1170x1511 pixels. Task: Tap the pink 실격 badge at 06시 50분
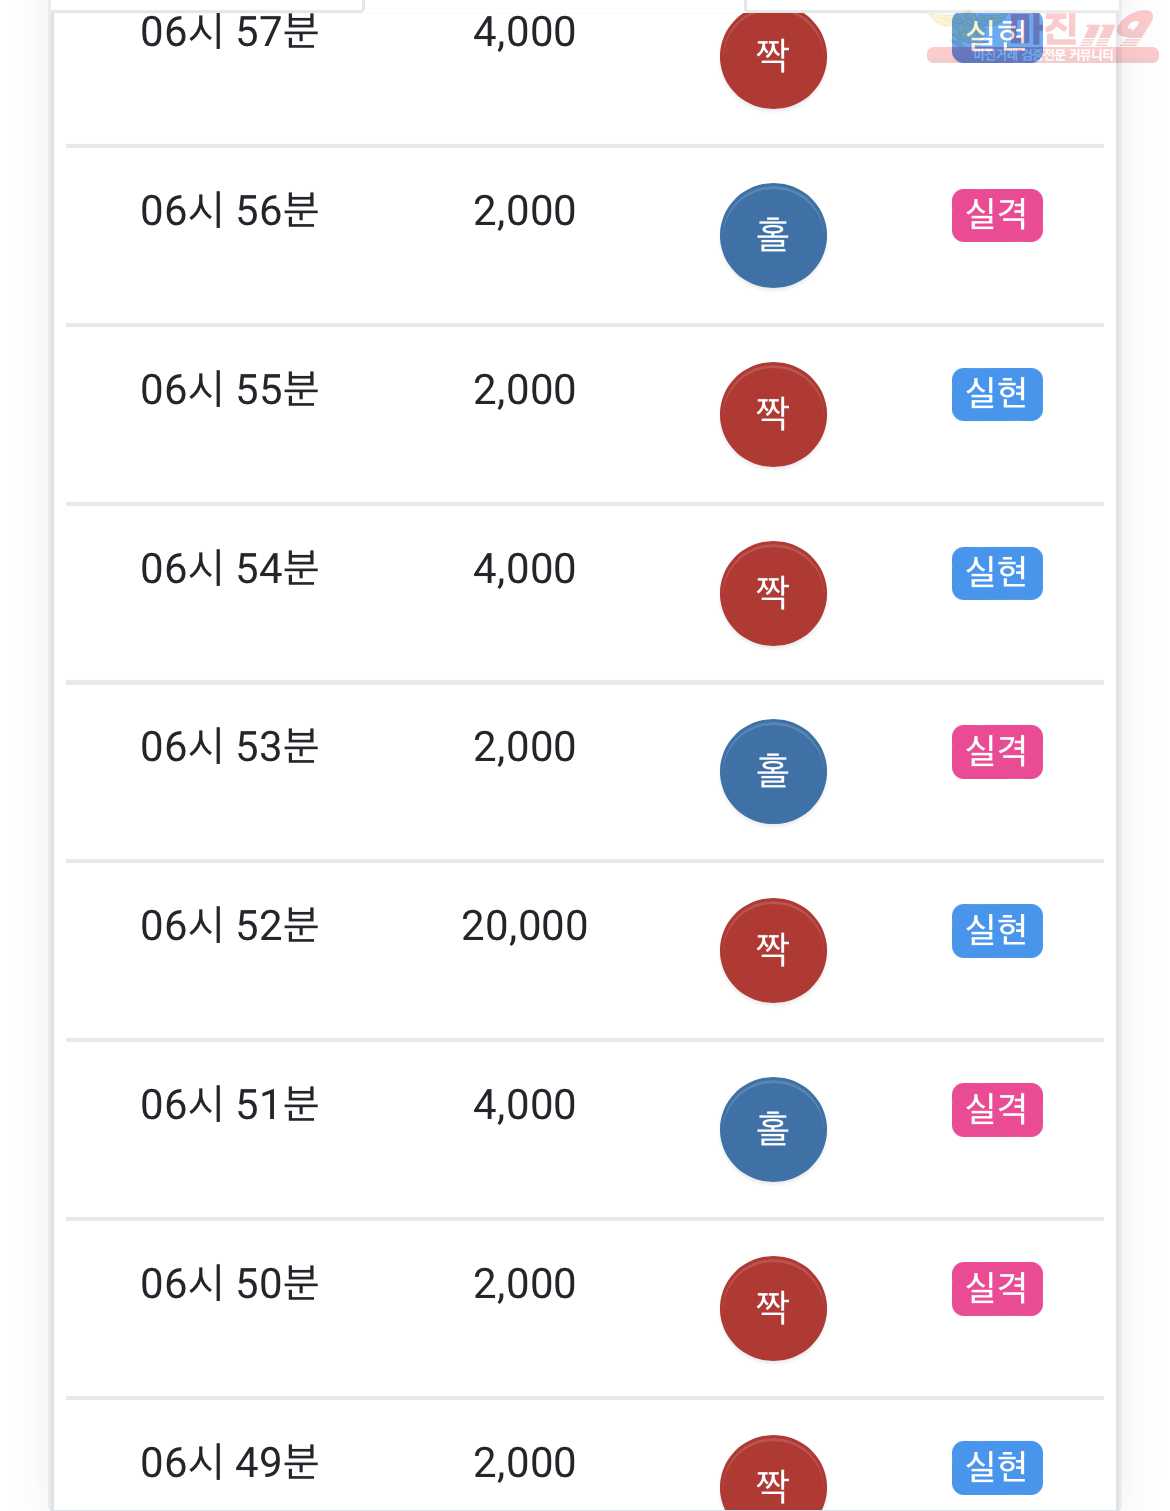pos(997,1288)
